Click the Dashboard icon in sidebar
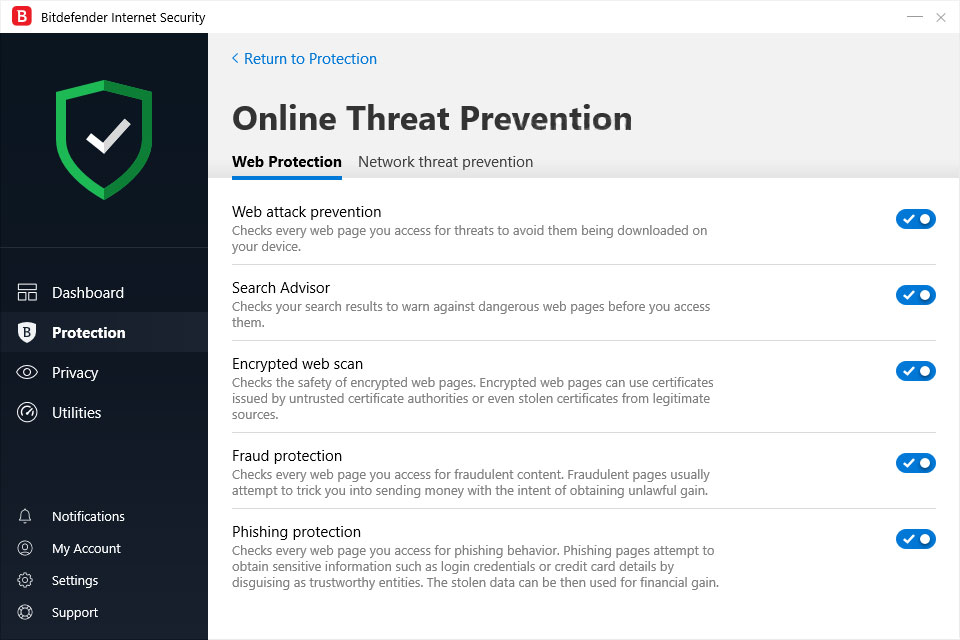 (x=27, y=292)
